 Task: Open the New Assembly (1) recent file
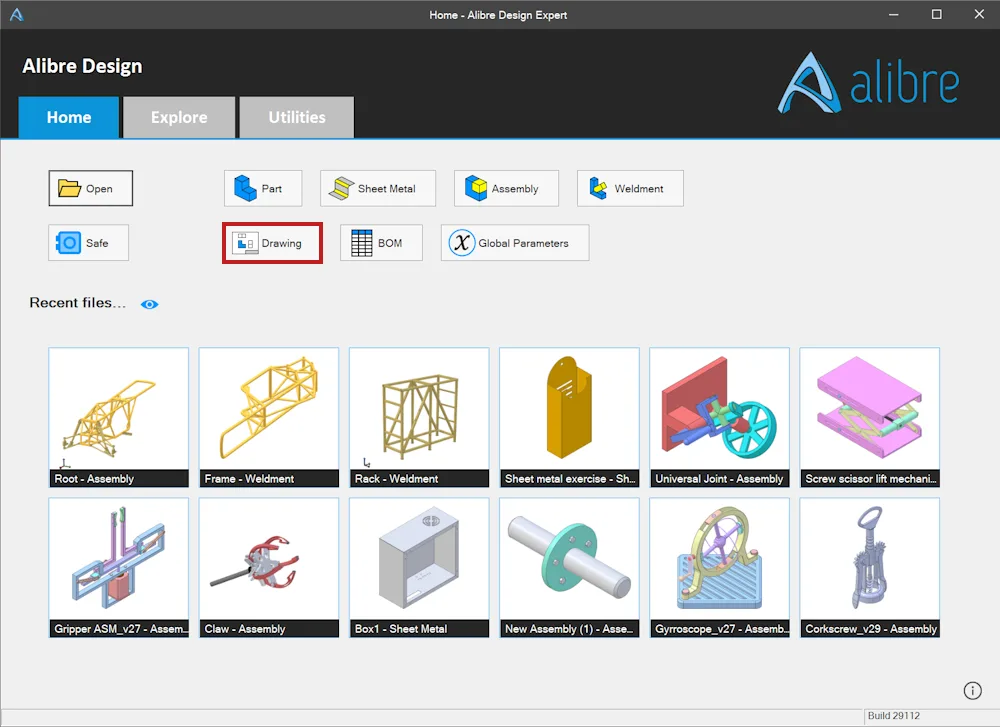[x=570, y=568]
